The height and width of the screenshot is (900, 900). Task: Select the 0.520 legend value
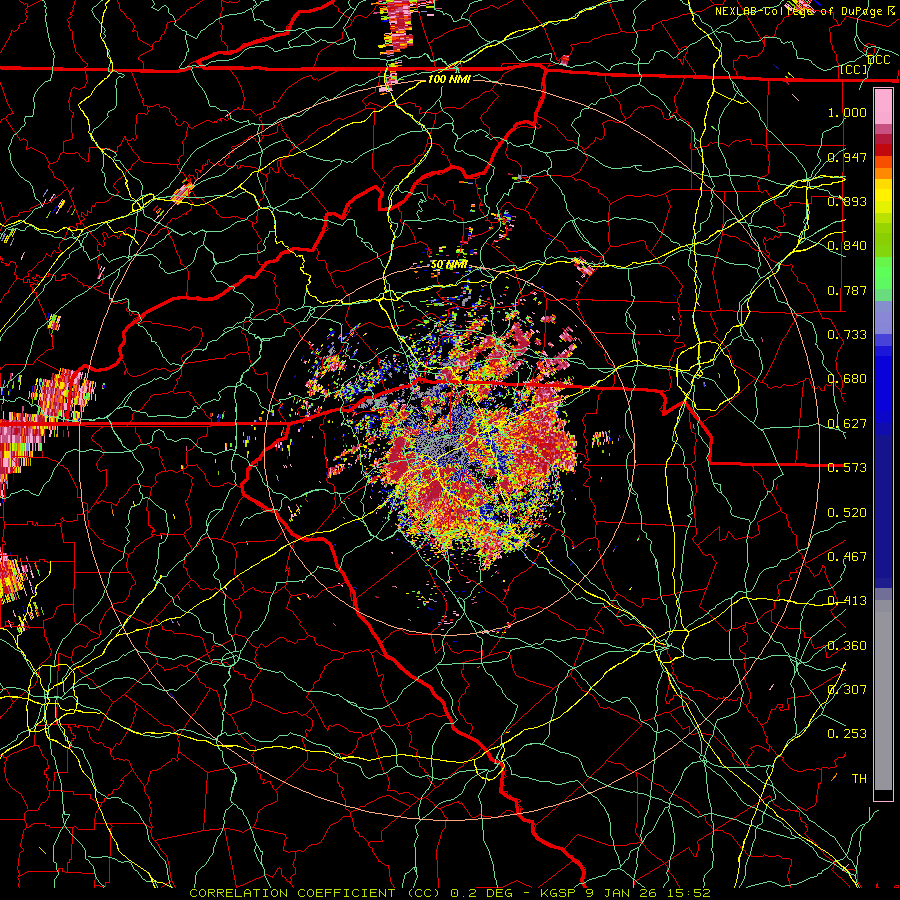click(x=847, y=512)
